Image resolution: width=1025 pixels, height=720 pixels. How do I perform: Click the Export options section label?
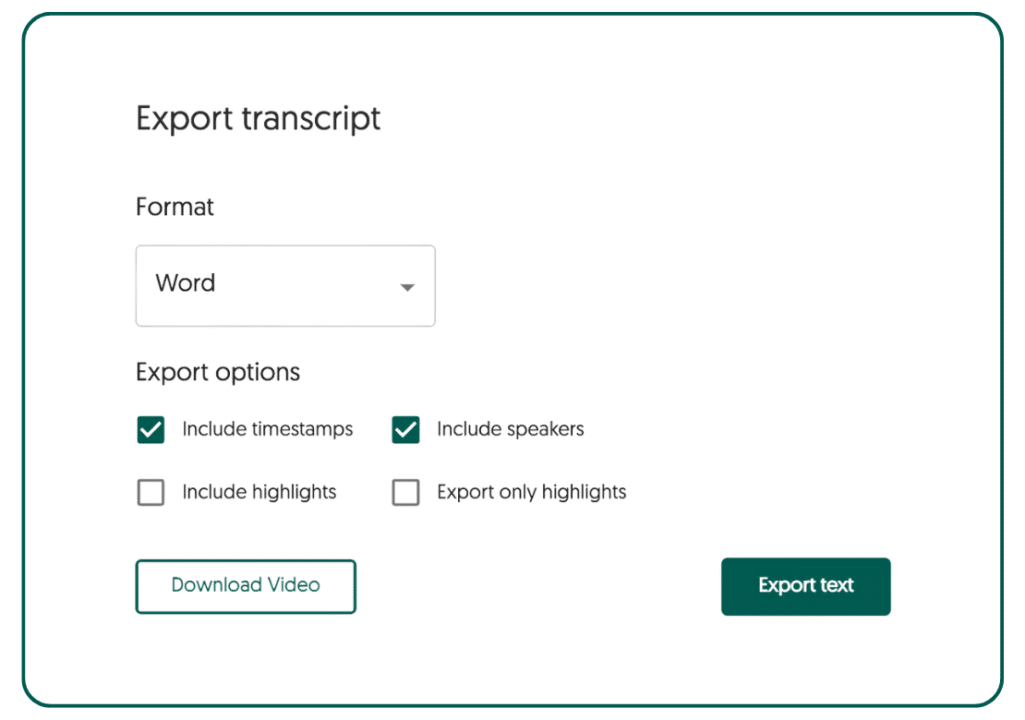pyautogui.click(x=217, y=371)
